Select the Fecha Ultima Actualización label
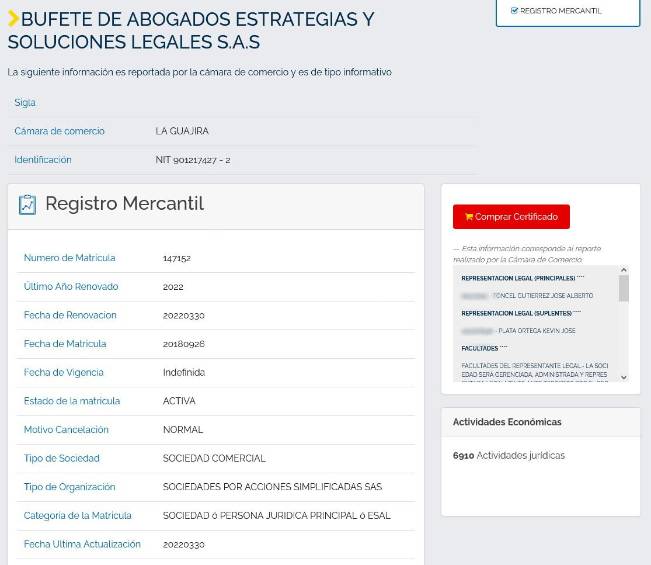This screenshot has height=565, width=651. [82, 544]
